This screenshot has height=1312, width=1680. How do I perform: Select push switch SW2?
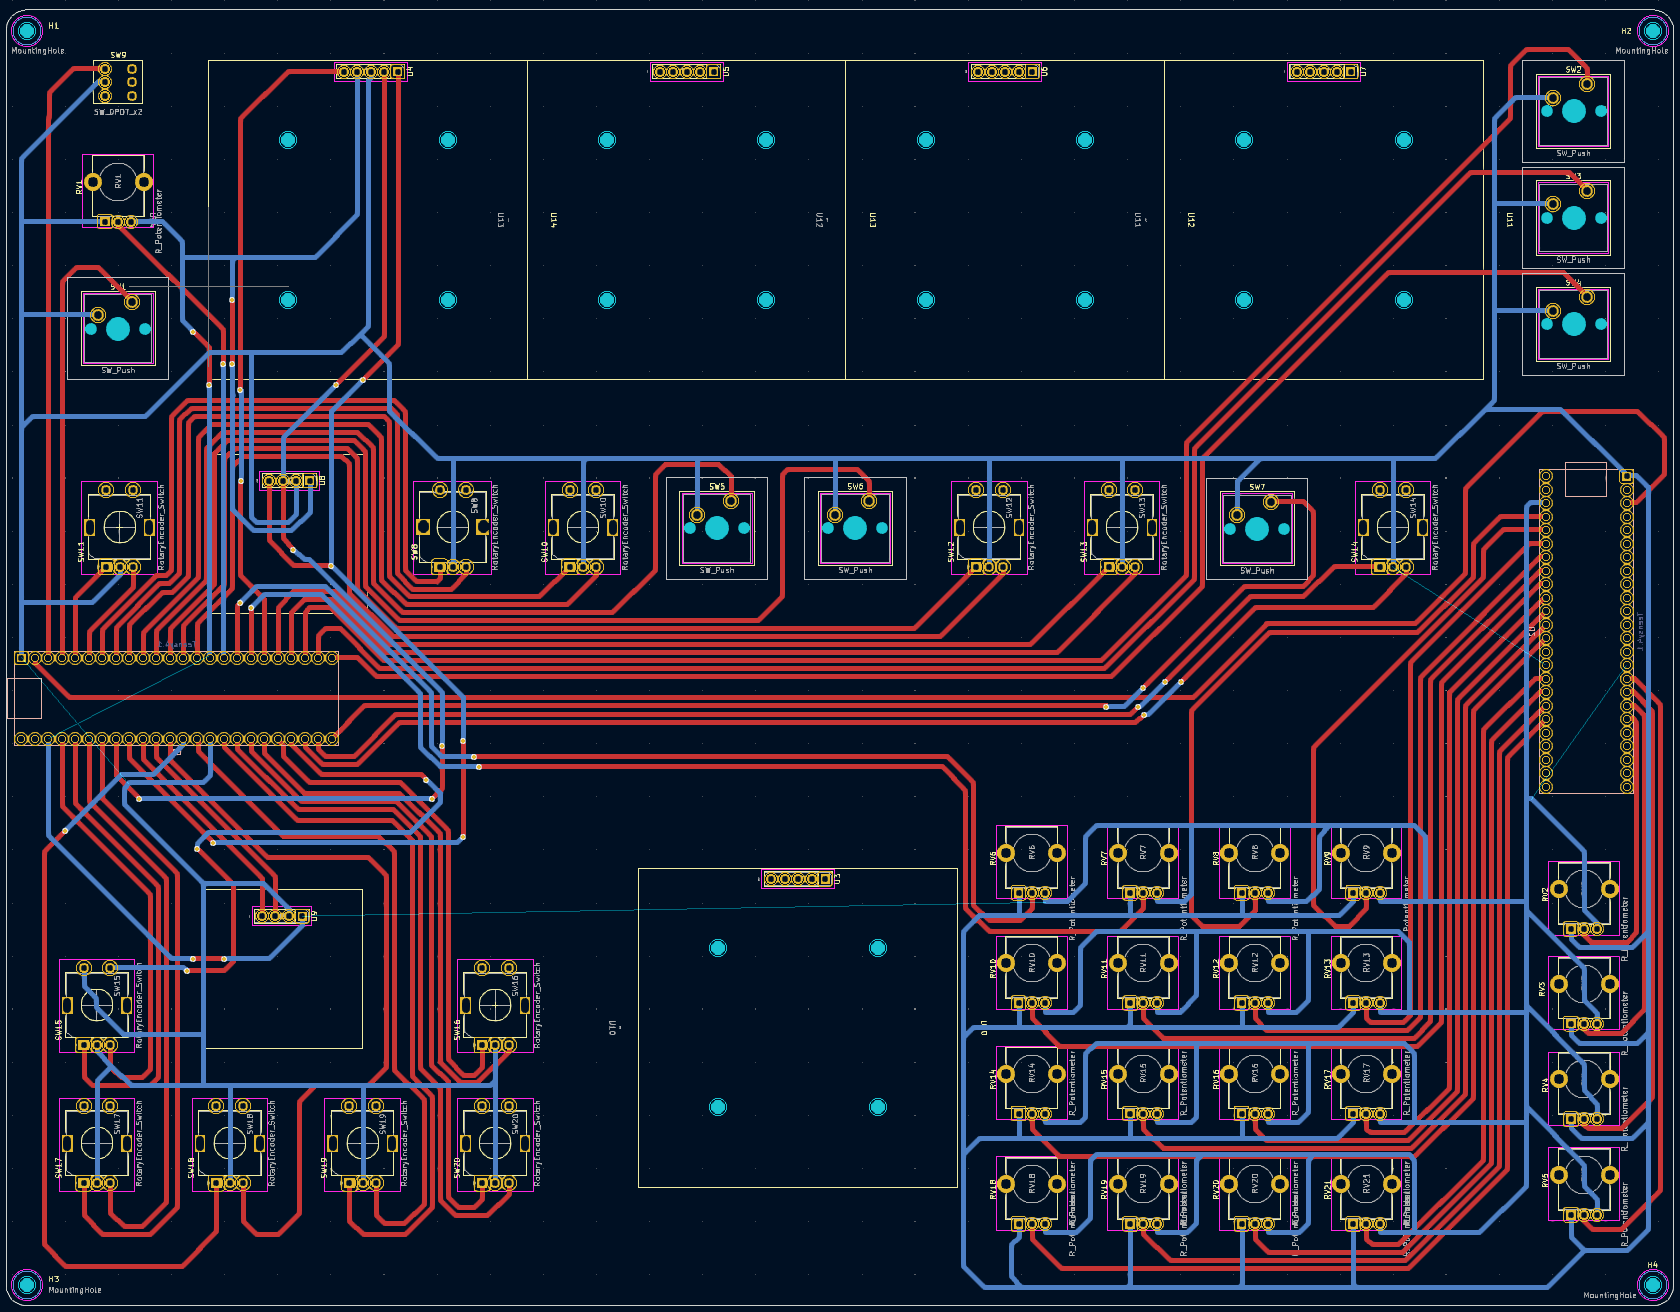tap(1573, 111)
